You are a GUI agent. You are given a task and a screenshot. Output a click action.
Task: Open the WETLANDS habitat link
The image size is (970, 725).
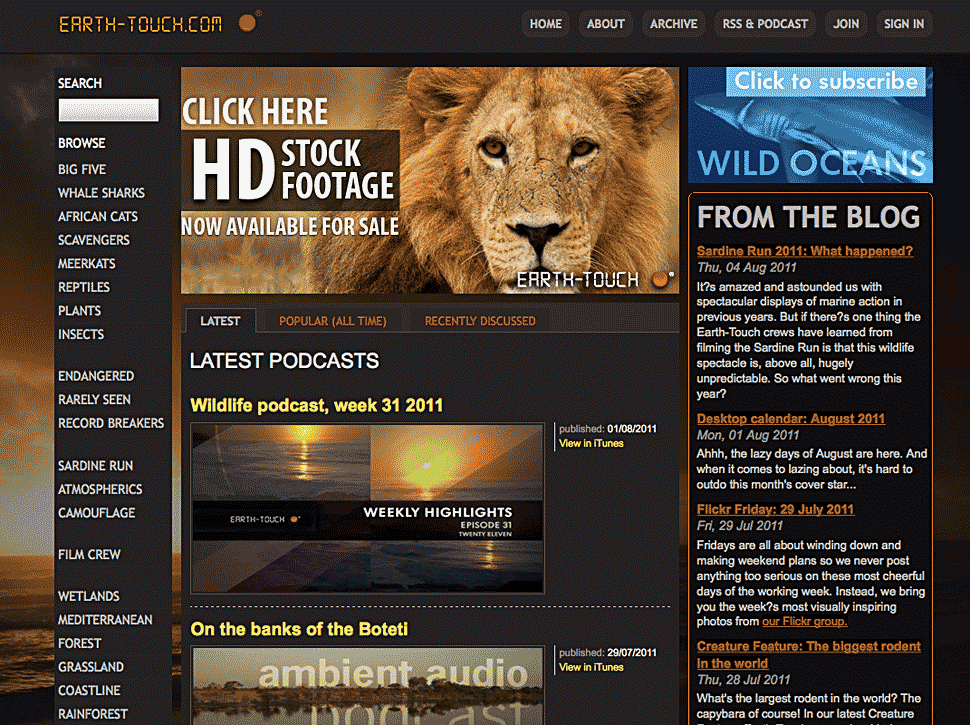[89, 596]
